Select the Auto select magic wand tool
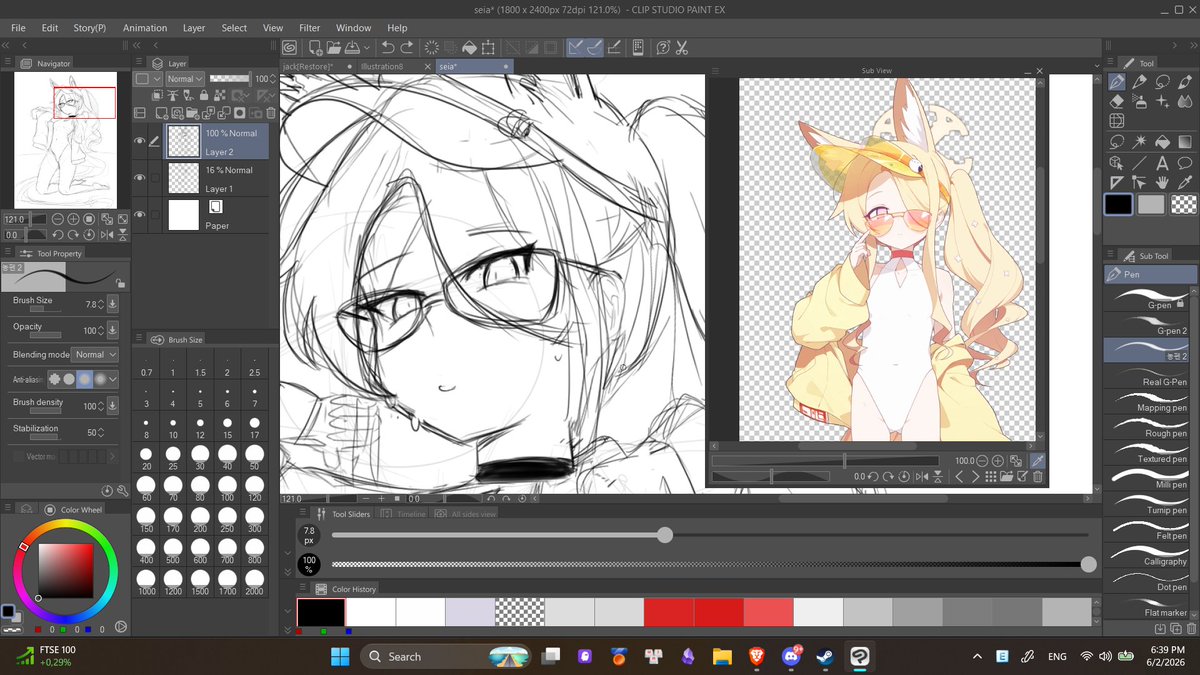The height and width of the screenshot is (675, 1200). click(x=1140, y=140)
